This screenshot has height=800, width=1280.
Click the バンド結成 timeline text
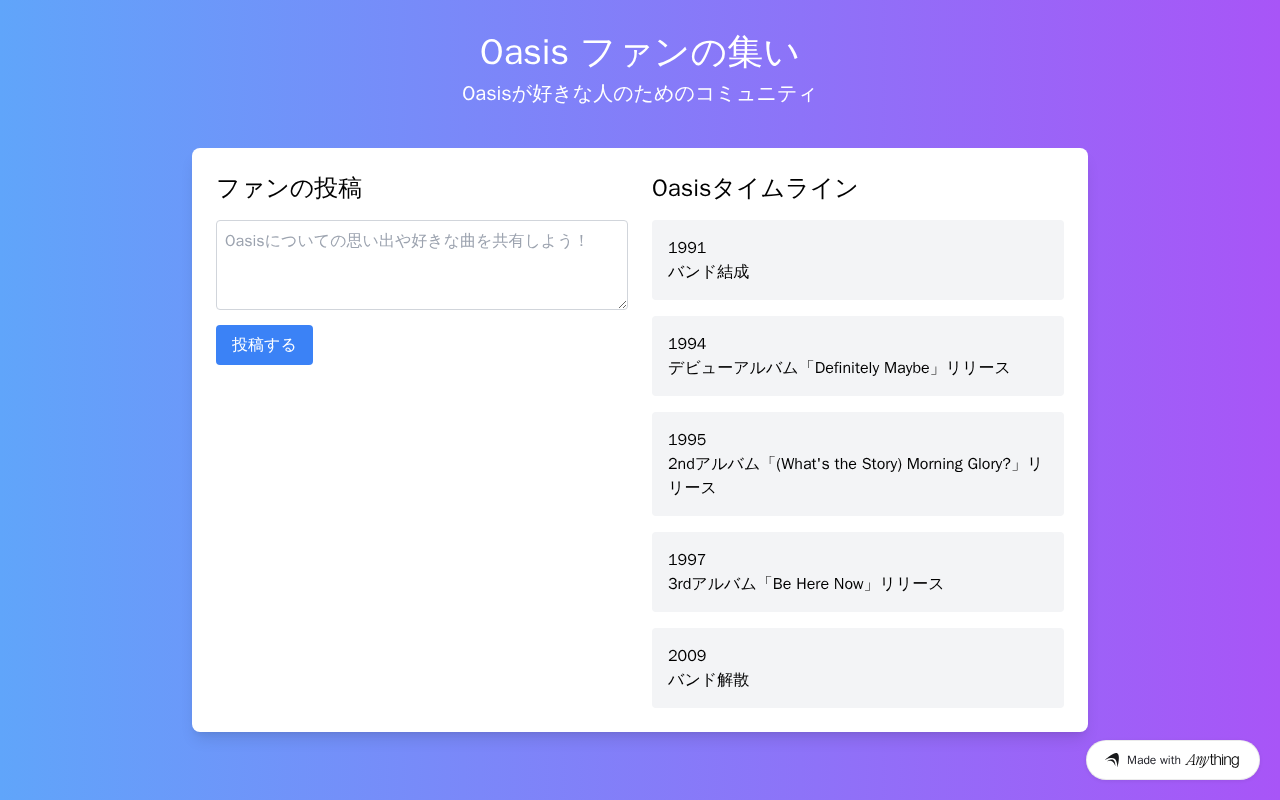click(x=708, y=272)
